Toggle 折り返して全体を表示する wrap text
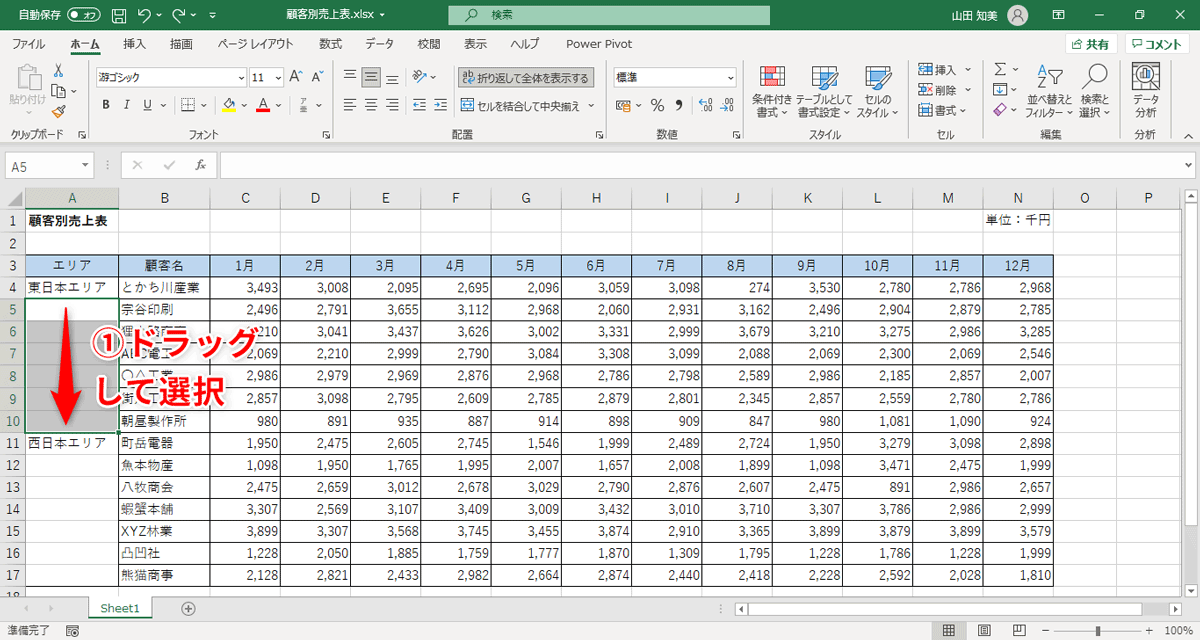 (x=526, y=77)
